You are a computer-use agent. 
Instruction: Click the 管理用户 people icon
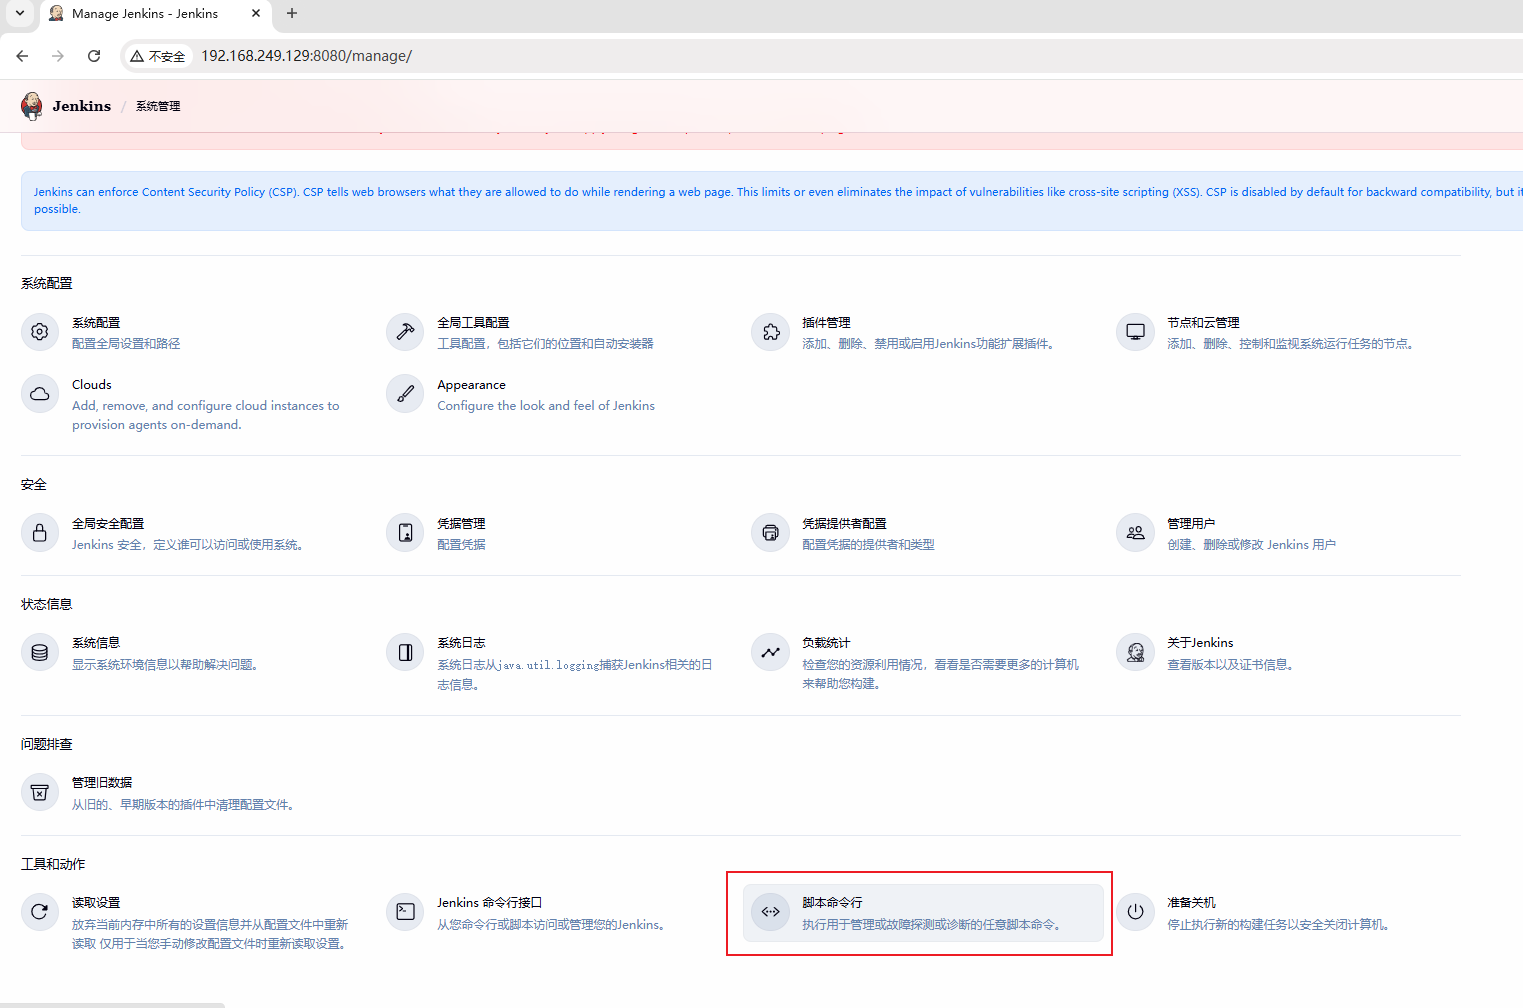[x=1135, y=533]
